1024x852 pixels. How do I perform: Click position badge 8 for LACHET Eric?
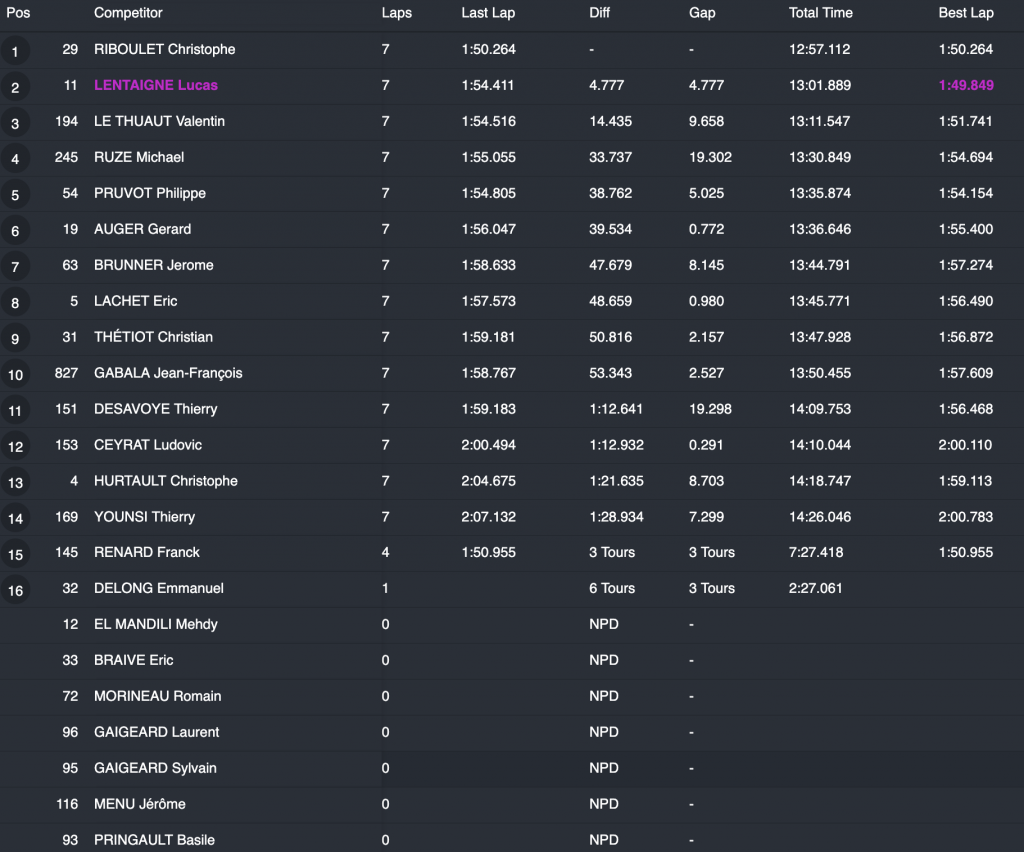coord(15,303)
